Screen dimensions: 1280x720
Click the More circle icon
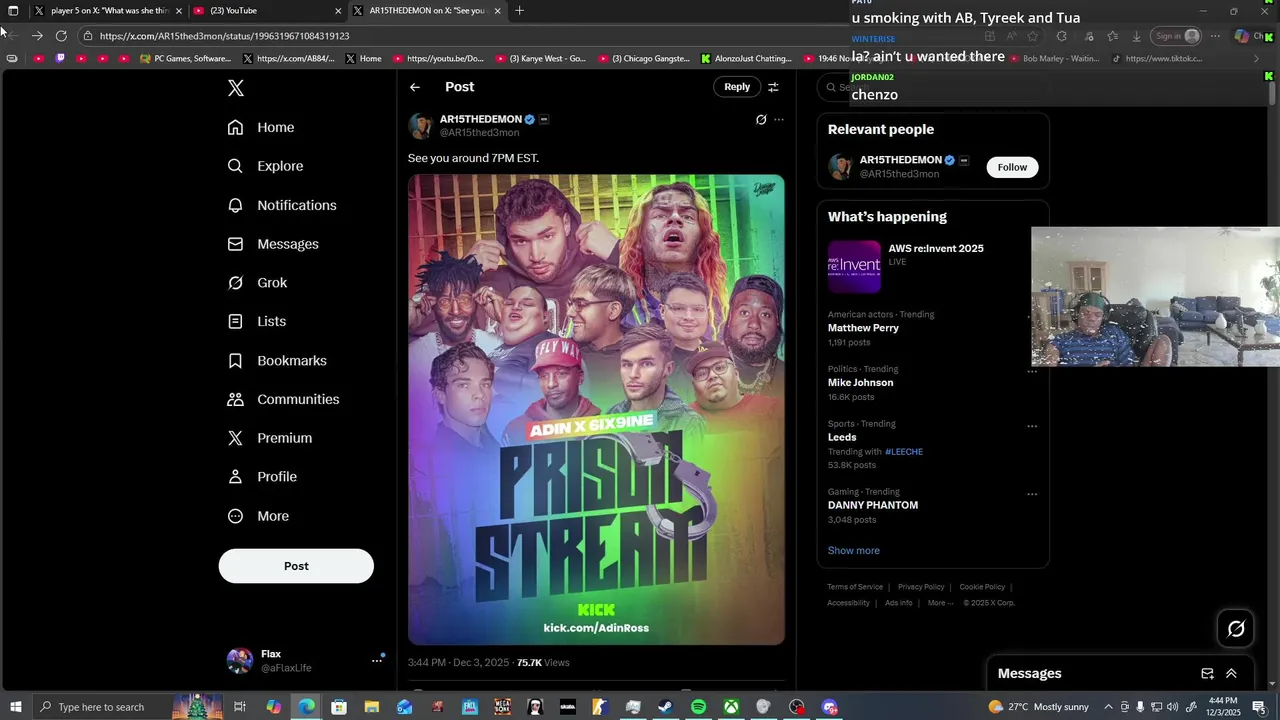(x=235, y=516)
